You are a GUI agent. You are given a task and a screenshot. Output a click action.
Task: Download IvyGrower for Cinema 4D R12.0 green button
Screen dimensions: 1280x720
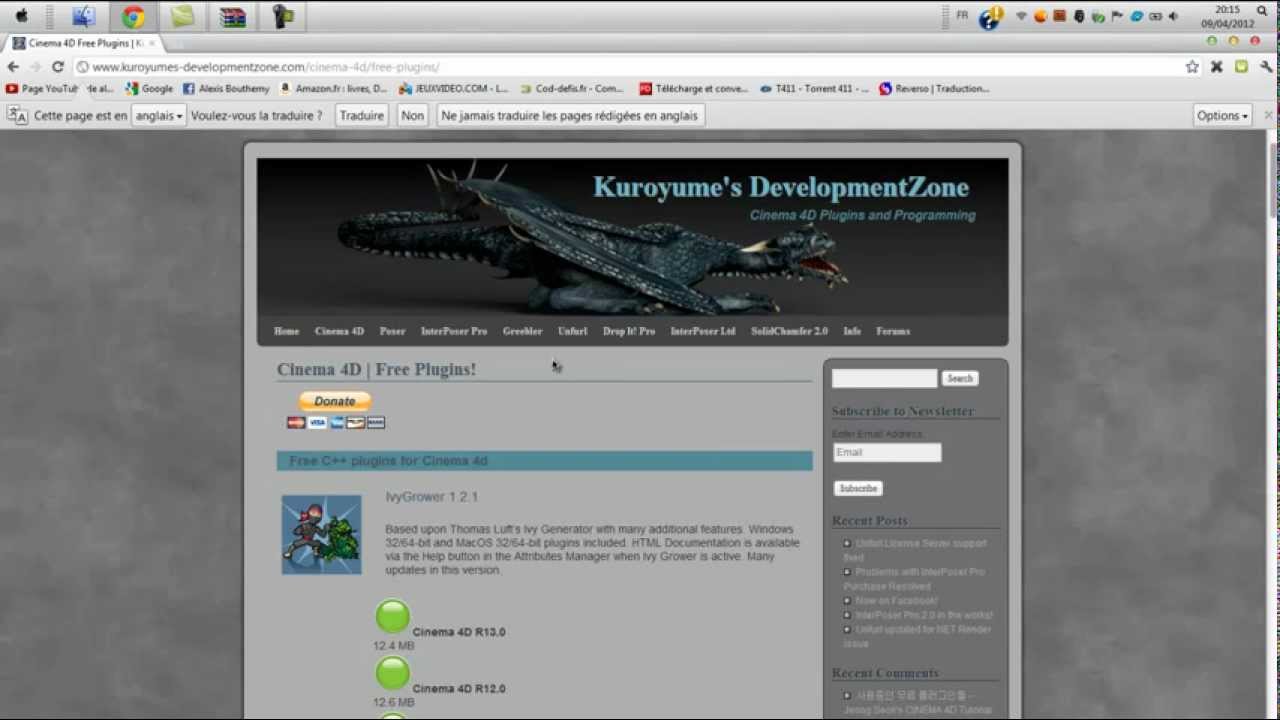click(392, 673)
